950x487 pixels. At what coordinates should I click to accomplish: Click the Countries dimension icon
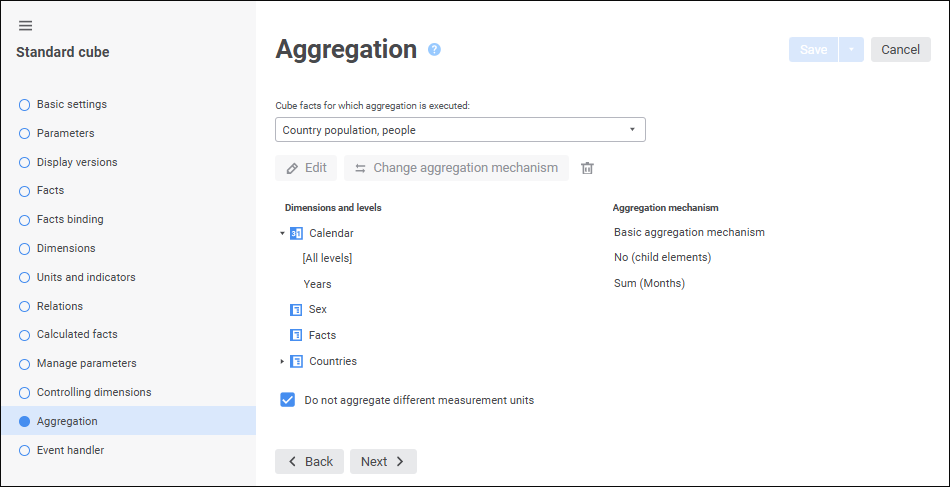(x=296, y=362)
